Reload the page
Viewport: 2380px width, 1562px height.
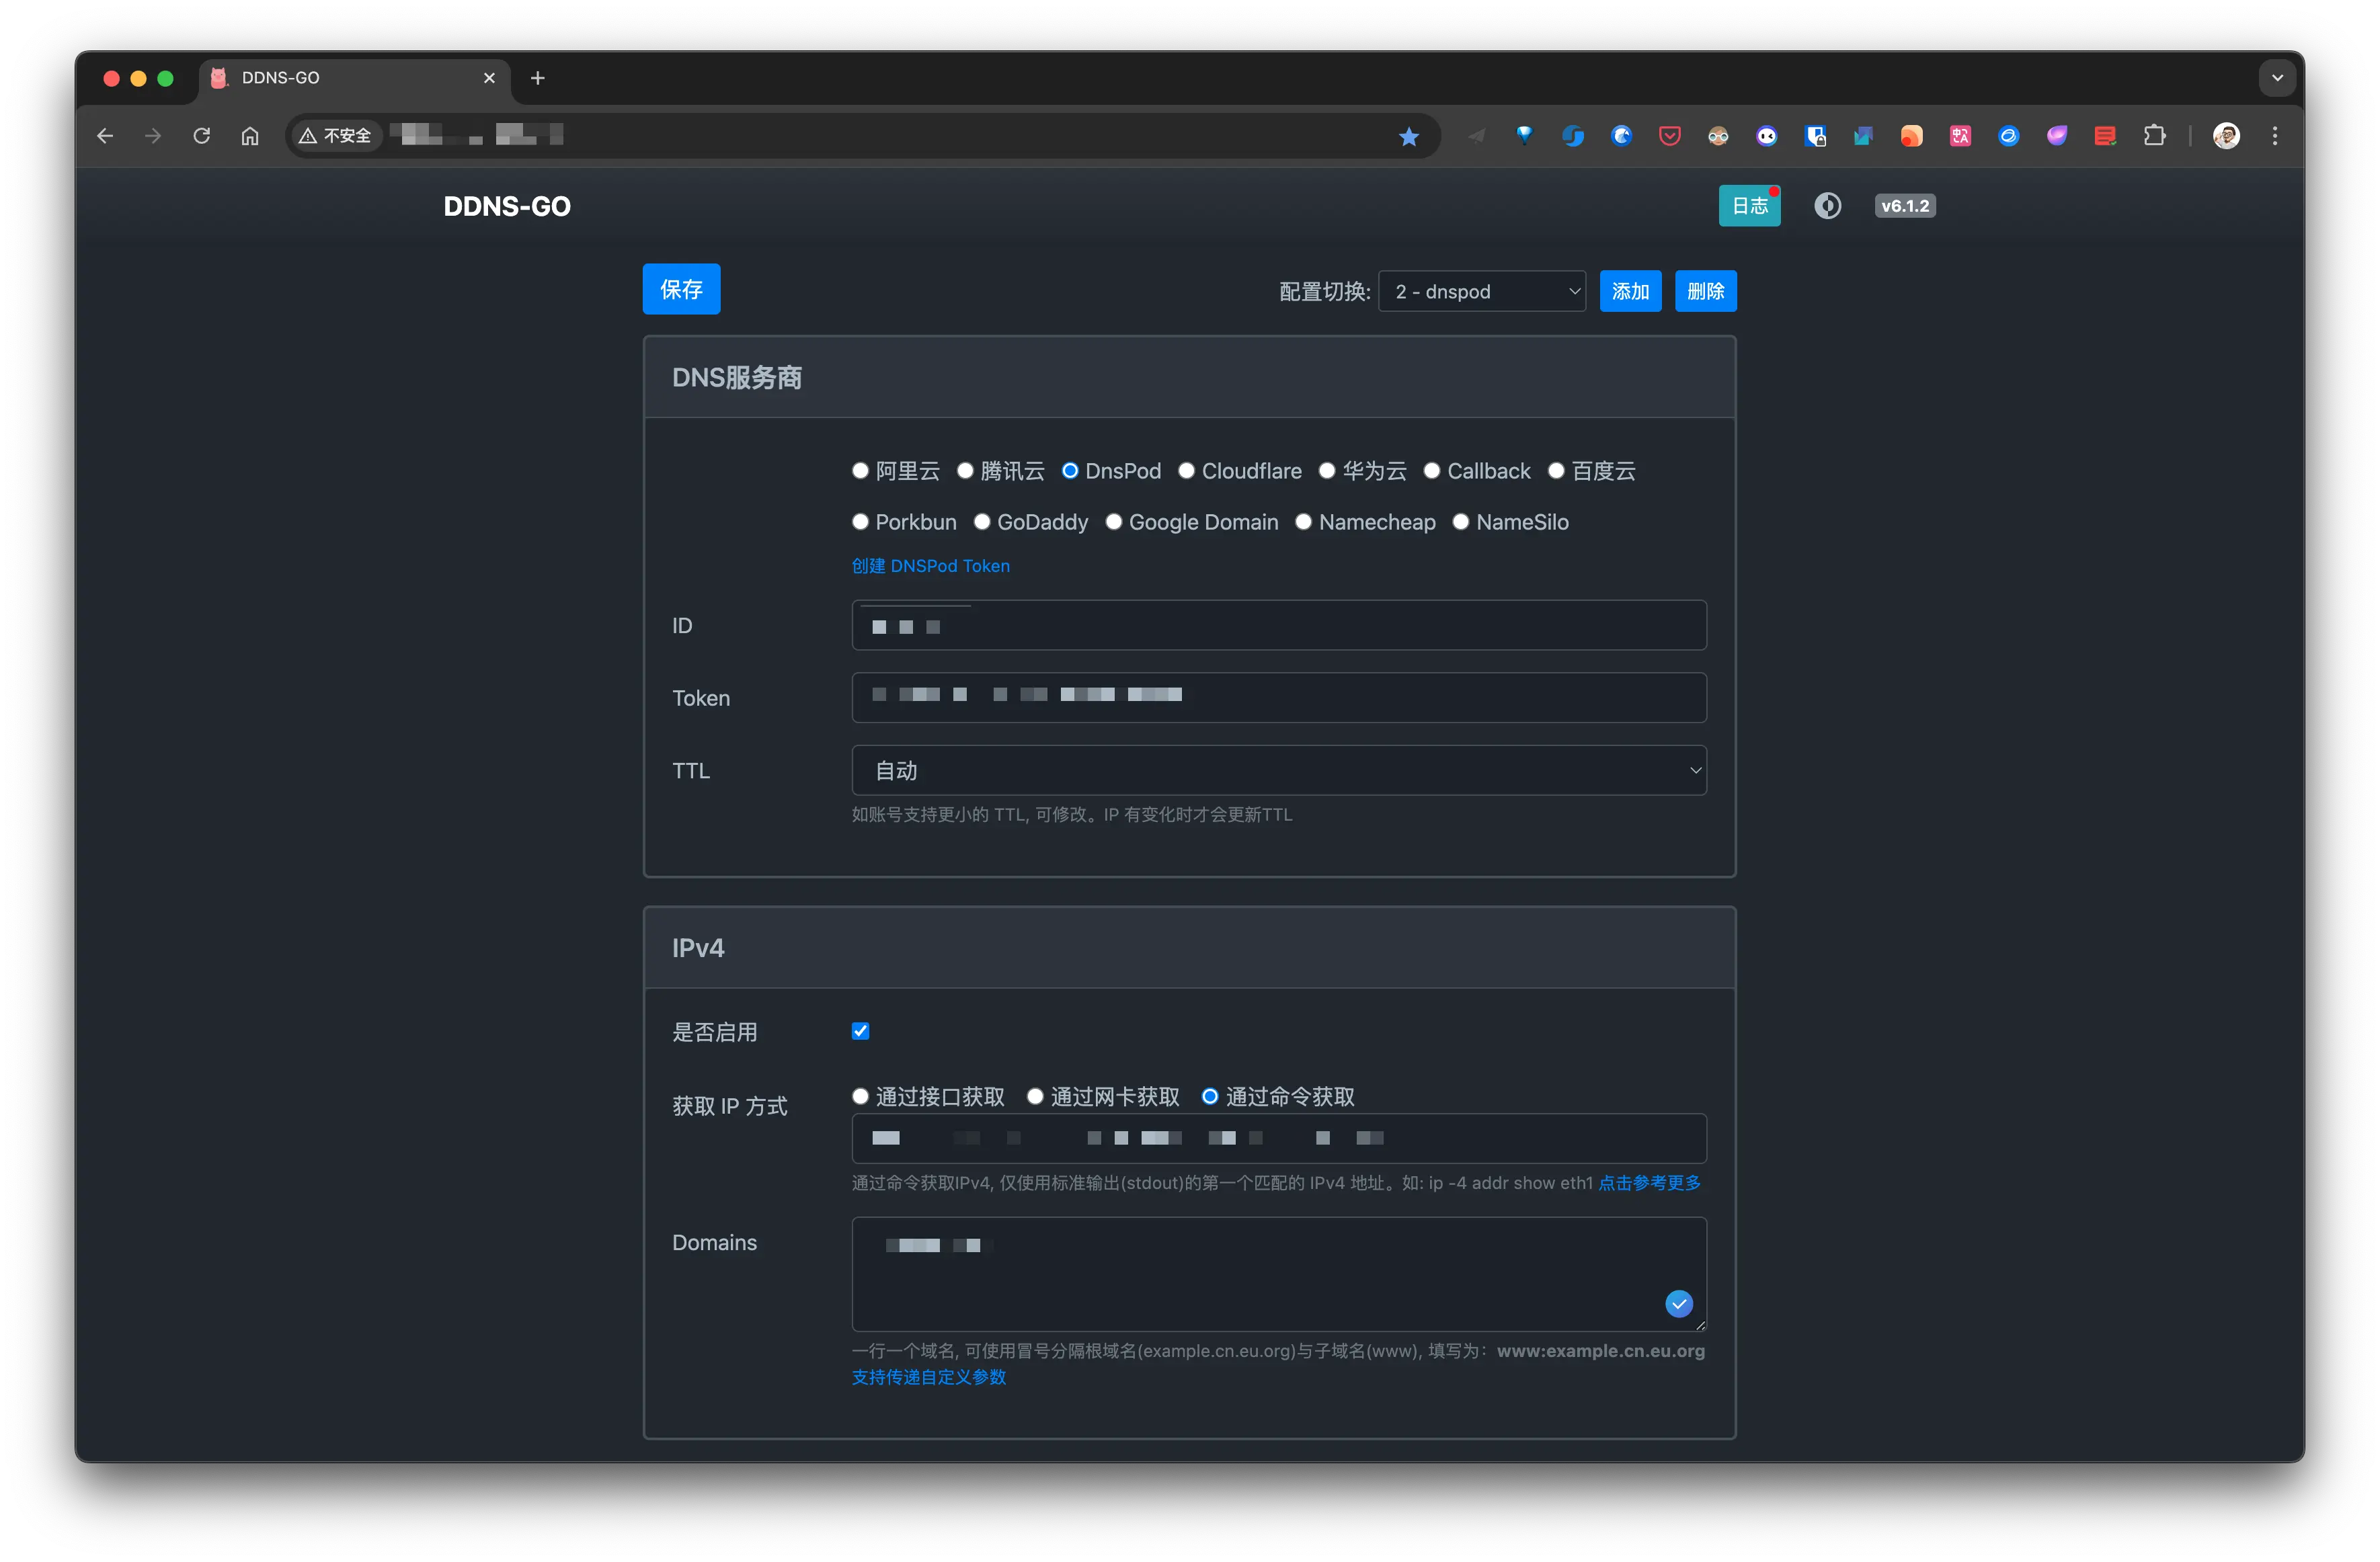(x=202, y=136)
